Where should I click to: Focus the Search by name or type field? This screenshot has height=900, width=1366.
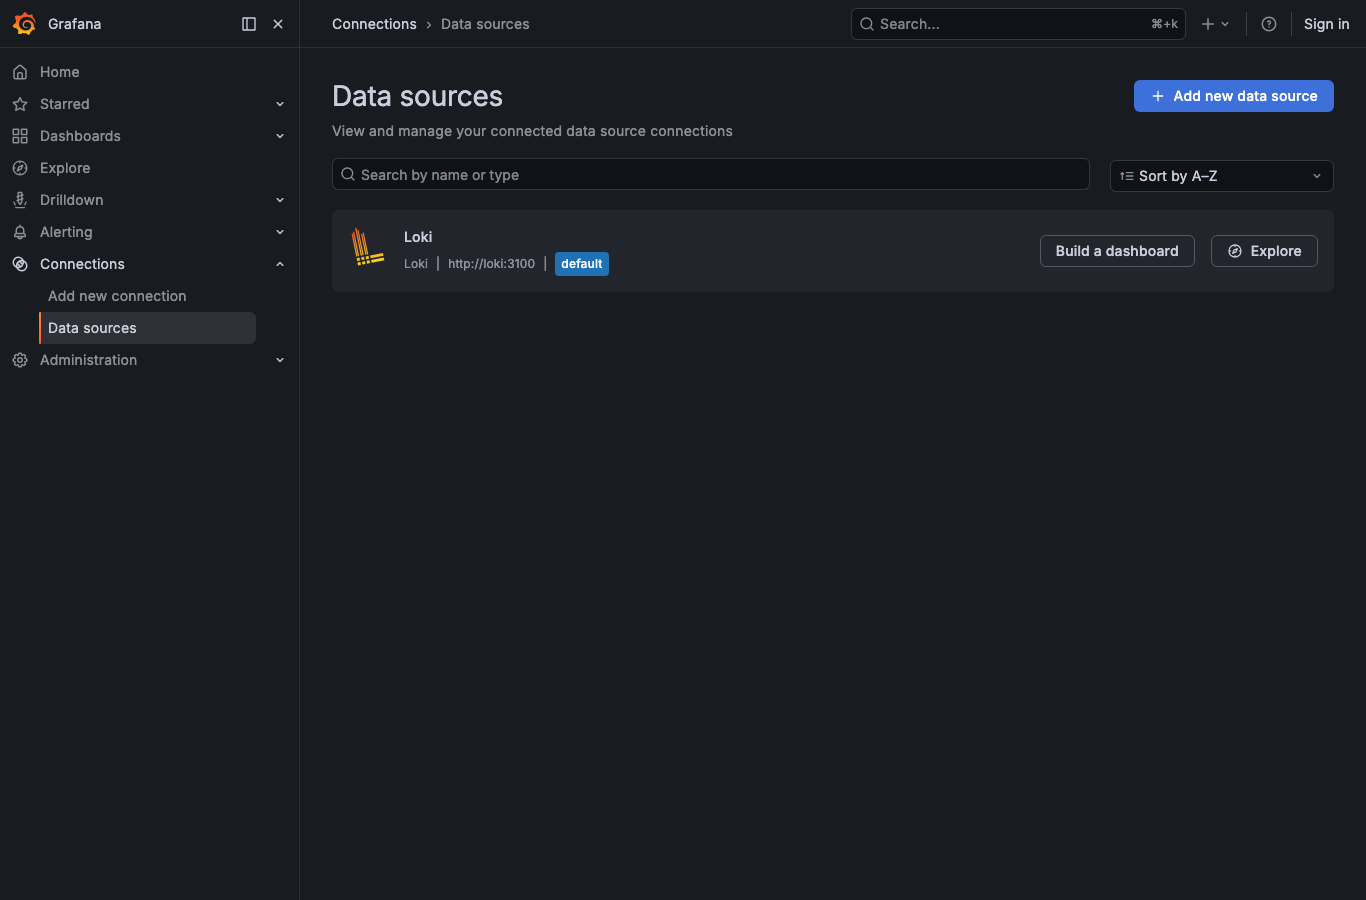[x=711, y=174]
